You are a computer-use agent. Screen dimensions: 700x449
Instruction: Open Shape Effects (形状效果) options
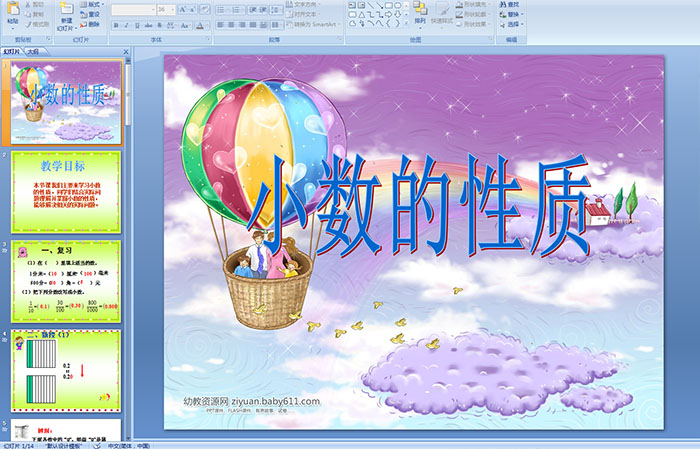[x=472, y=24]
